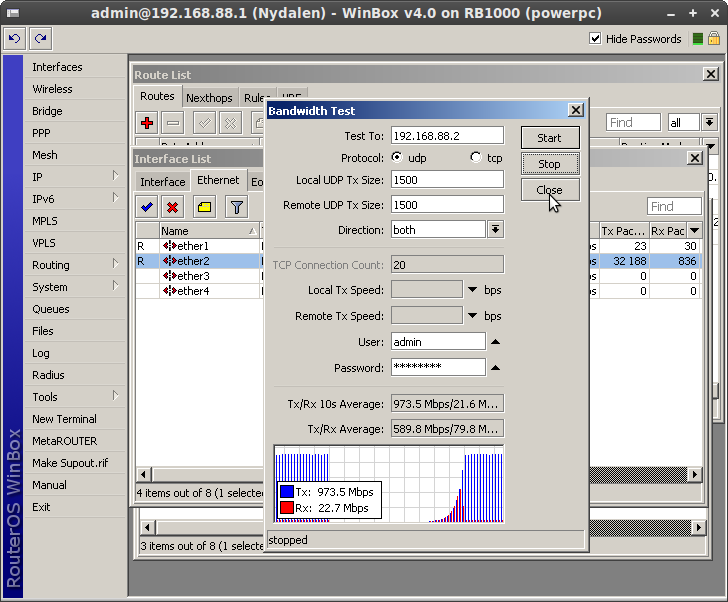Click the Test To address field

tap(447, 136)
